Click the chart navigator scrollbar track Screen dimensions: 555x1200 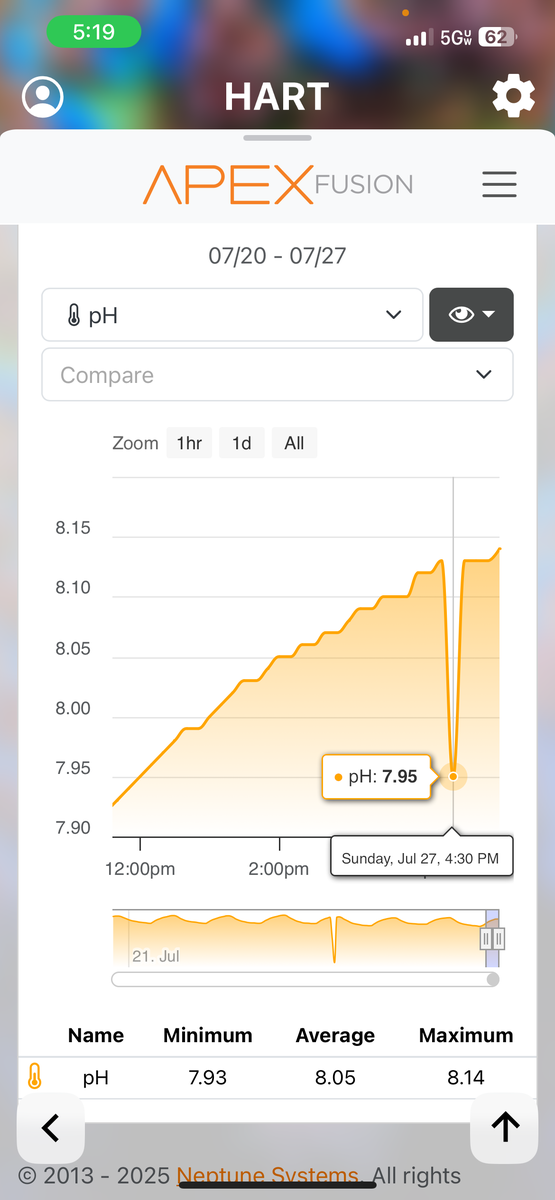(305, 979)
